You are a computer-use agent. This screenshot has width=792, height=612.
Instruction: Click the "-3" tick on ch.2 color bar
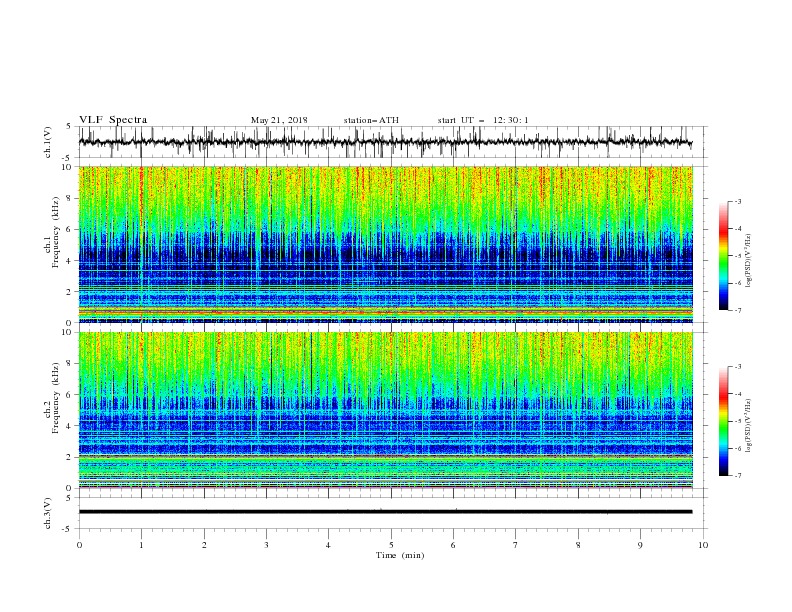point(738,367)
